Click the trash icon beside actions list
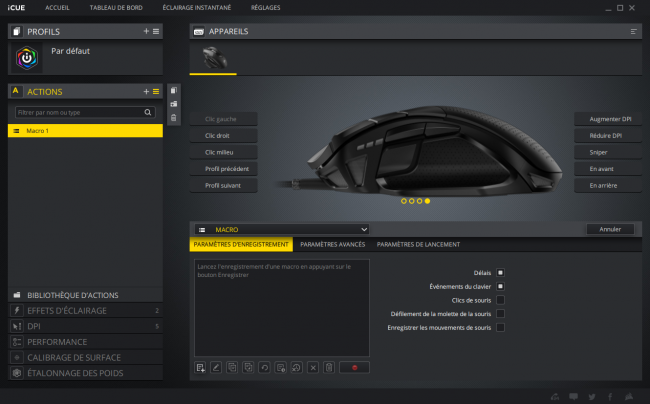650x404 pixels. pyautogui.click(x=174, y=118)
